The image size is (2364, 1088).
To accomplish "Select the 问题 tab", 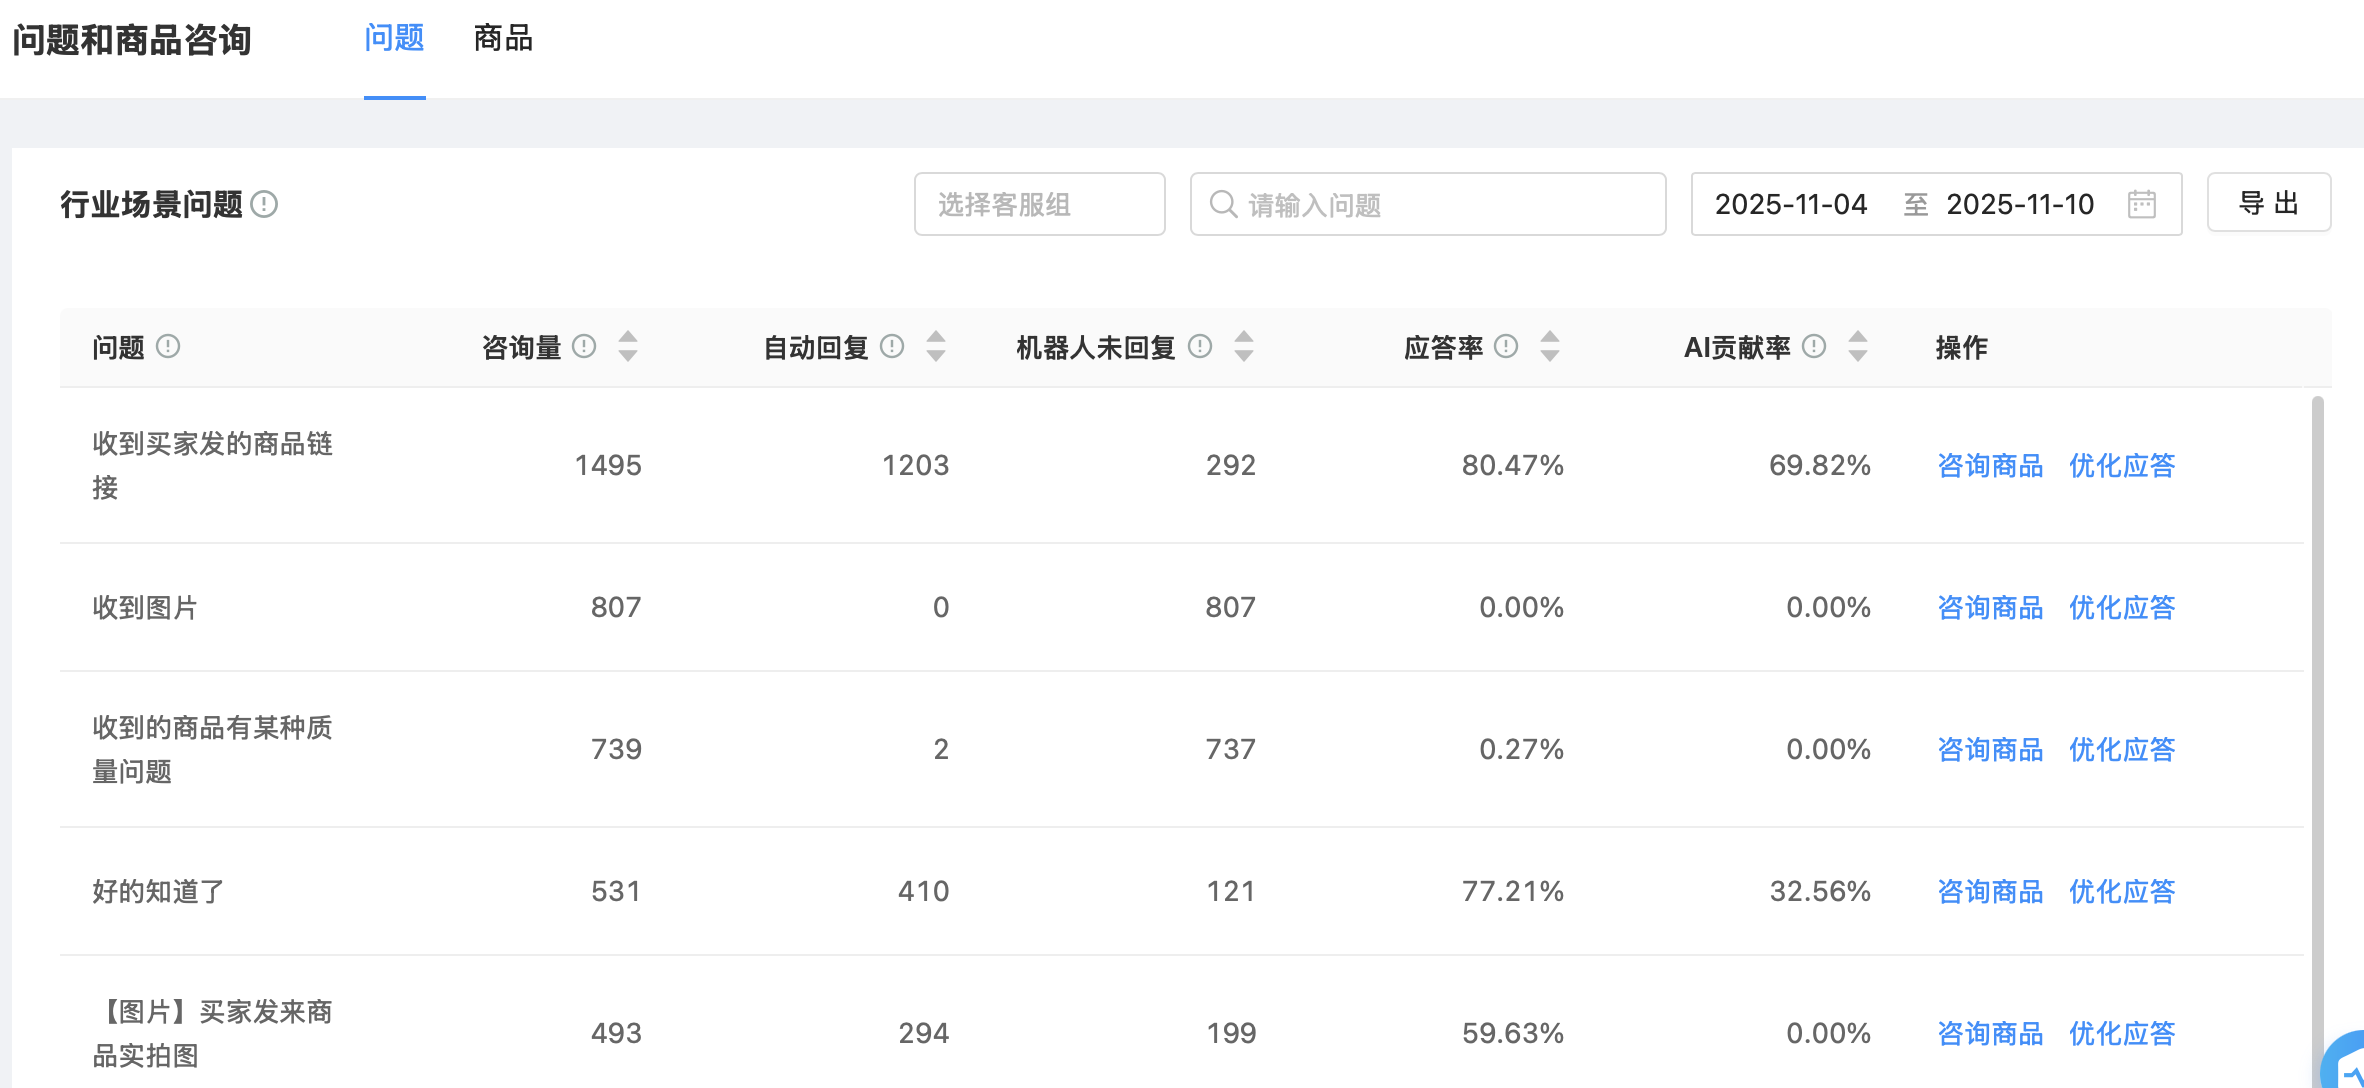I will [x=394, y=38].
